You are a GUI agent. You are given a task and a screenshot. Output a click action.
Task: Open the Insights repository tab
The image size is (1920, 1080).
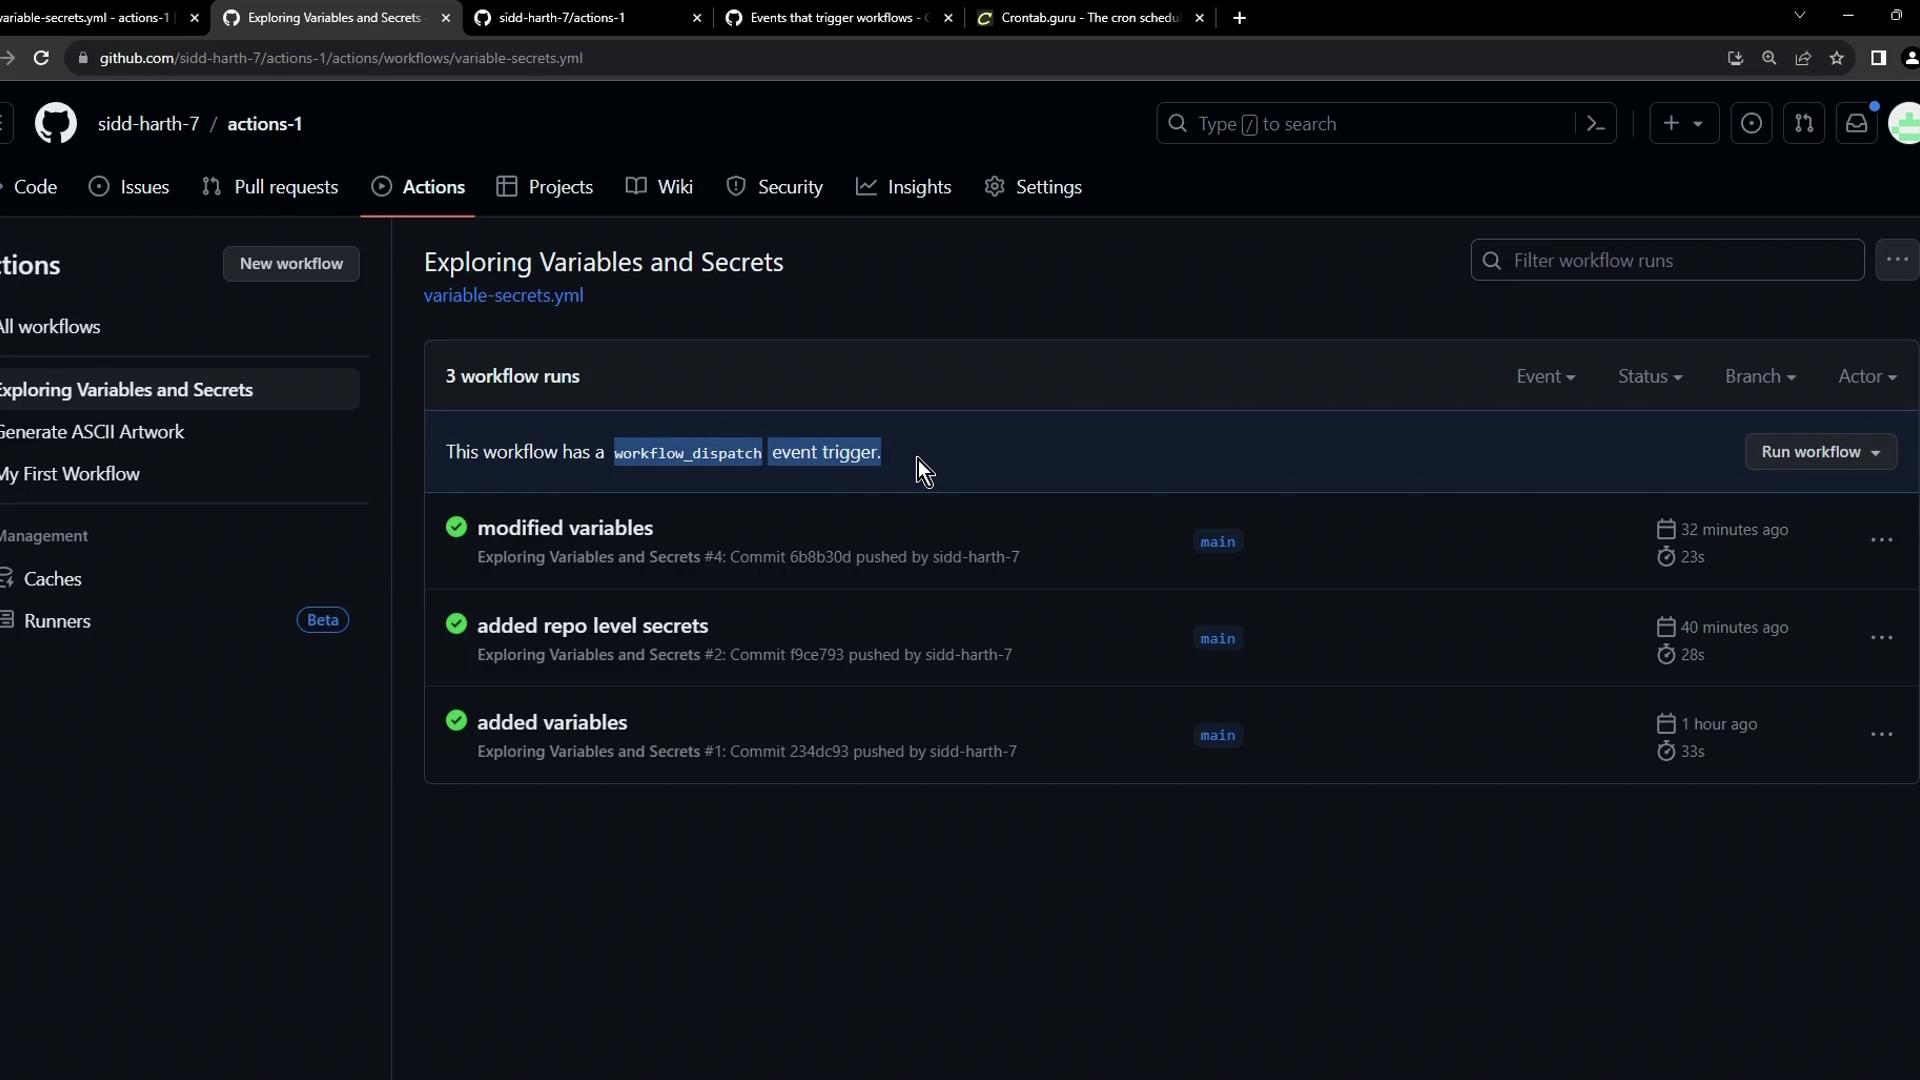(x=904, y=187)
